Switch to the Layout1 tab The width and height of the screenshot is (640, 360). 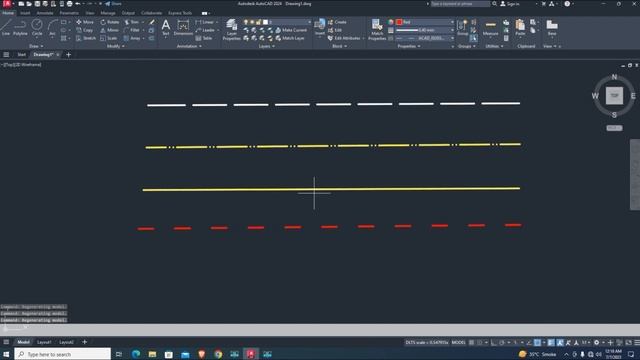(44, 342)
